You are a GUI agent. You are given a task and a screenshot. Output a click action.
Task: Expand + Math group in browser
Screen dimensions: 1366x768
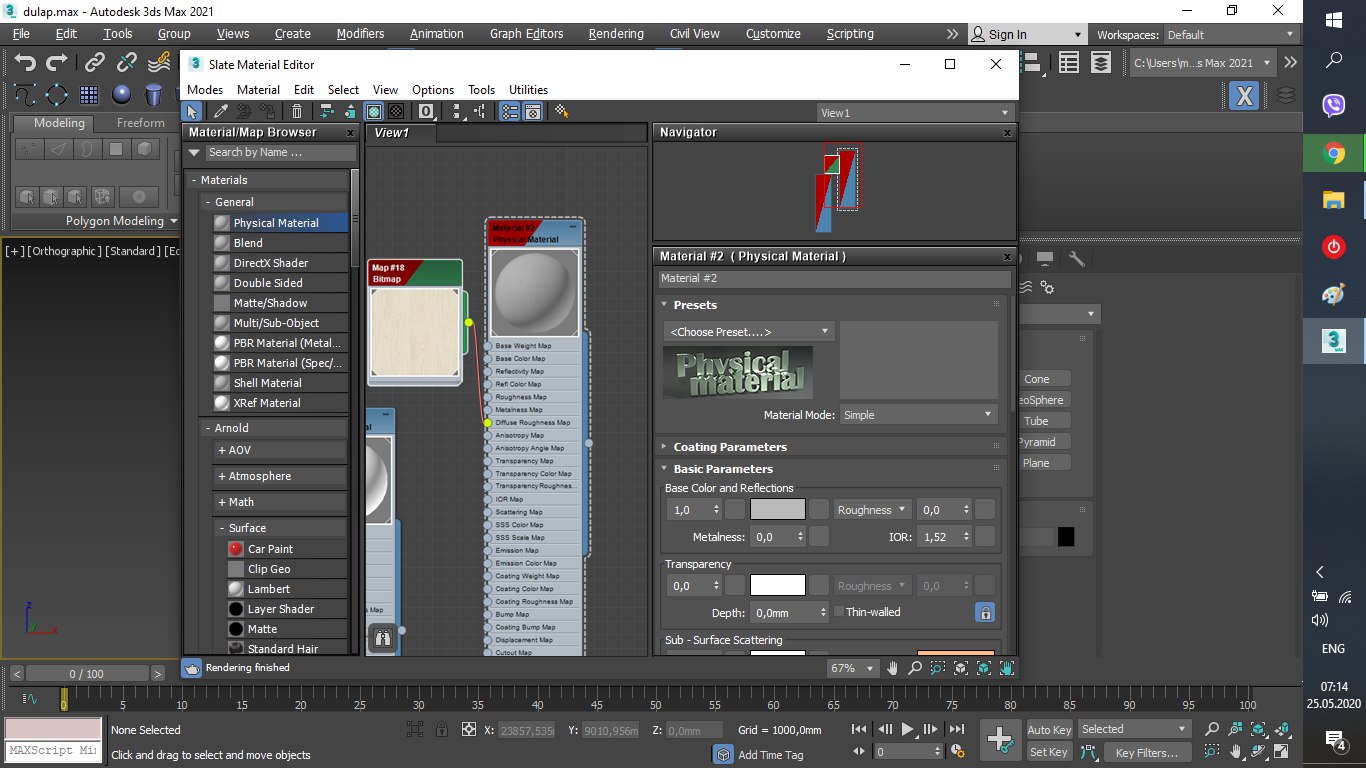point(278,502)
